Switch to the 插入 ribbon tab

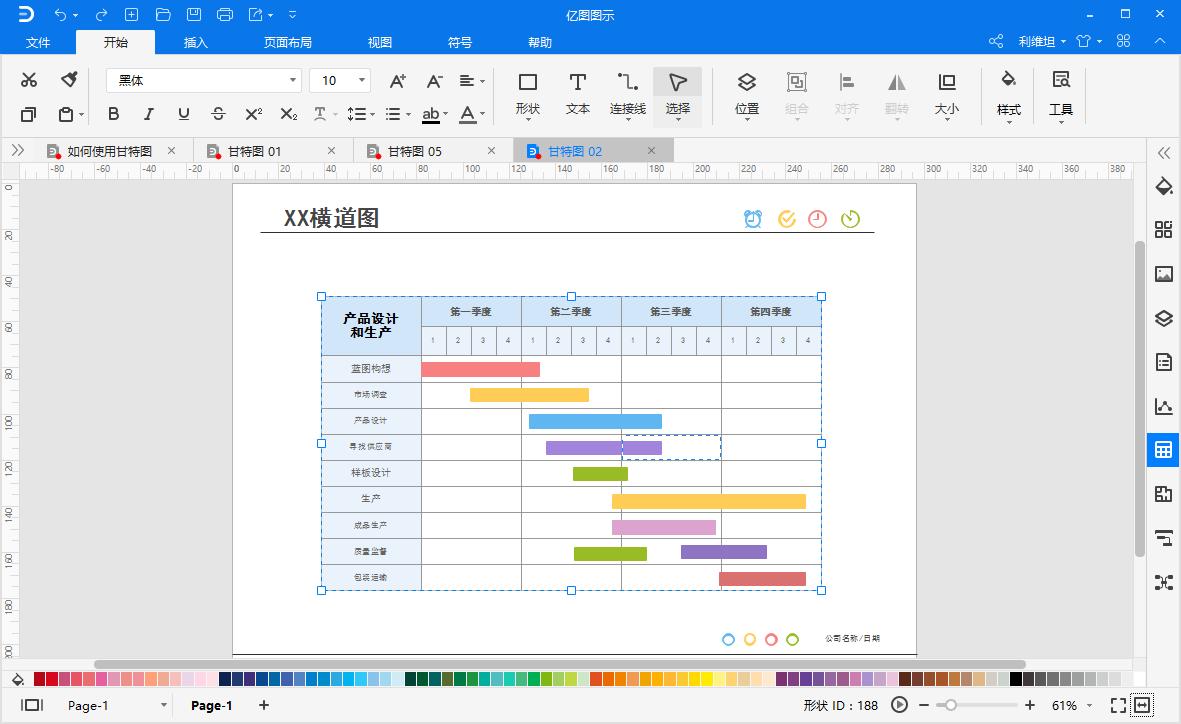(x=194, y=42)
